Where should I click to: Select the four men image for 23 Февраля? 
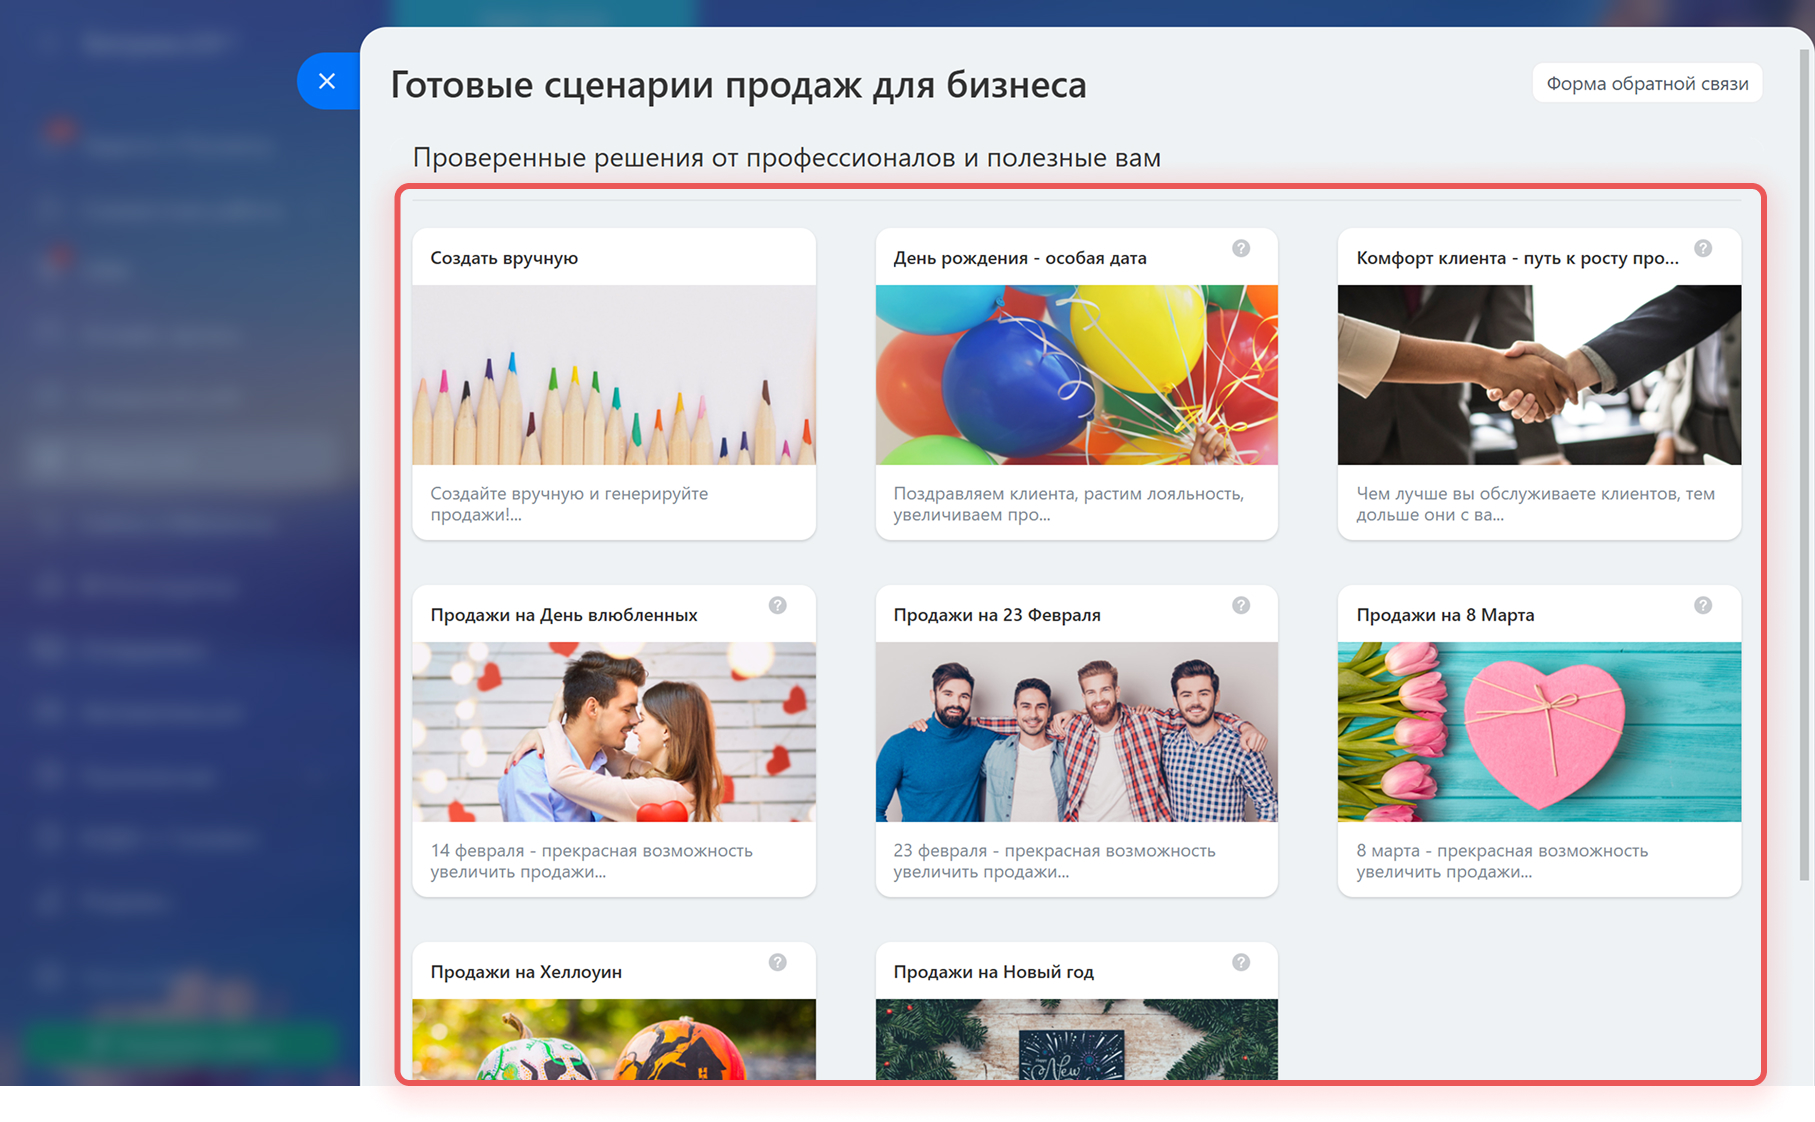pos(1077,732)
